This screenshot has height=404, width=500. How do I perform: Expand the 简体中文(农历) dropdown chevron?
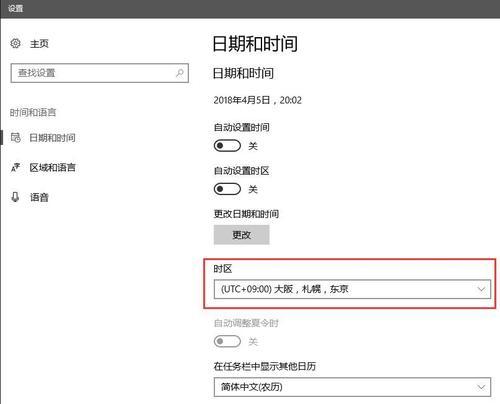[x=481, y=387]
